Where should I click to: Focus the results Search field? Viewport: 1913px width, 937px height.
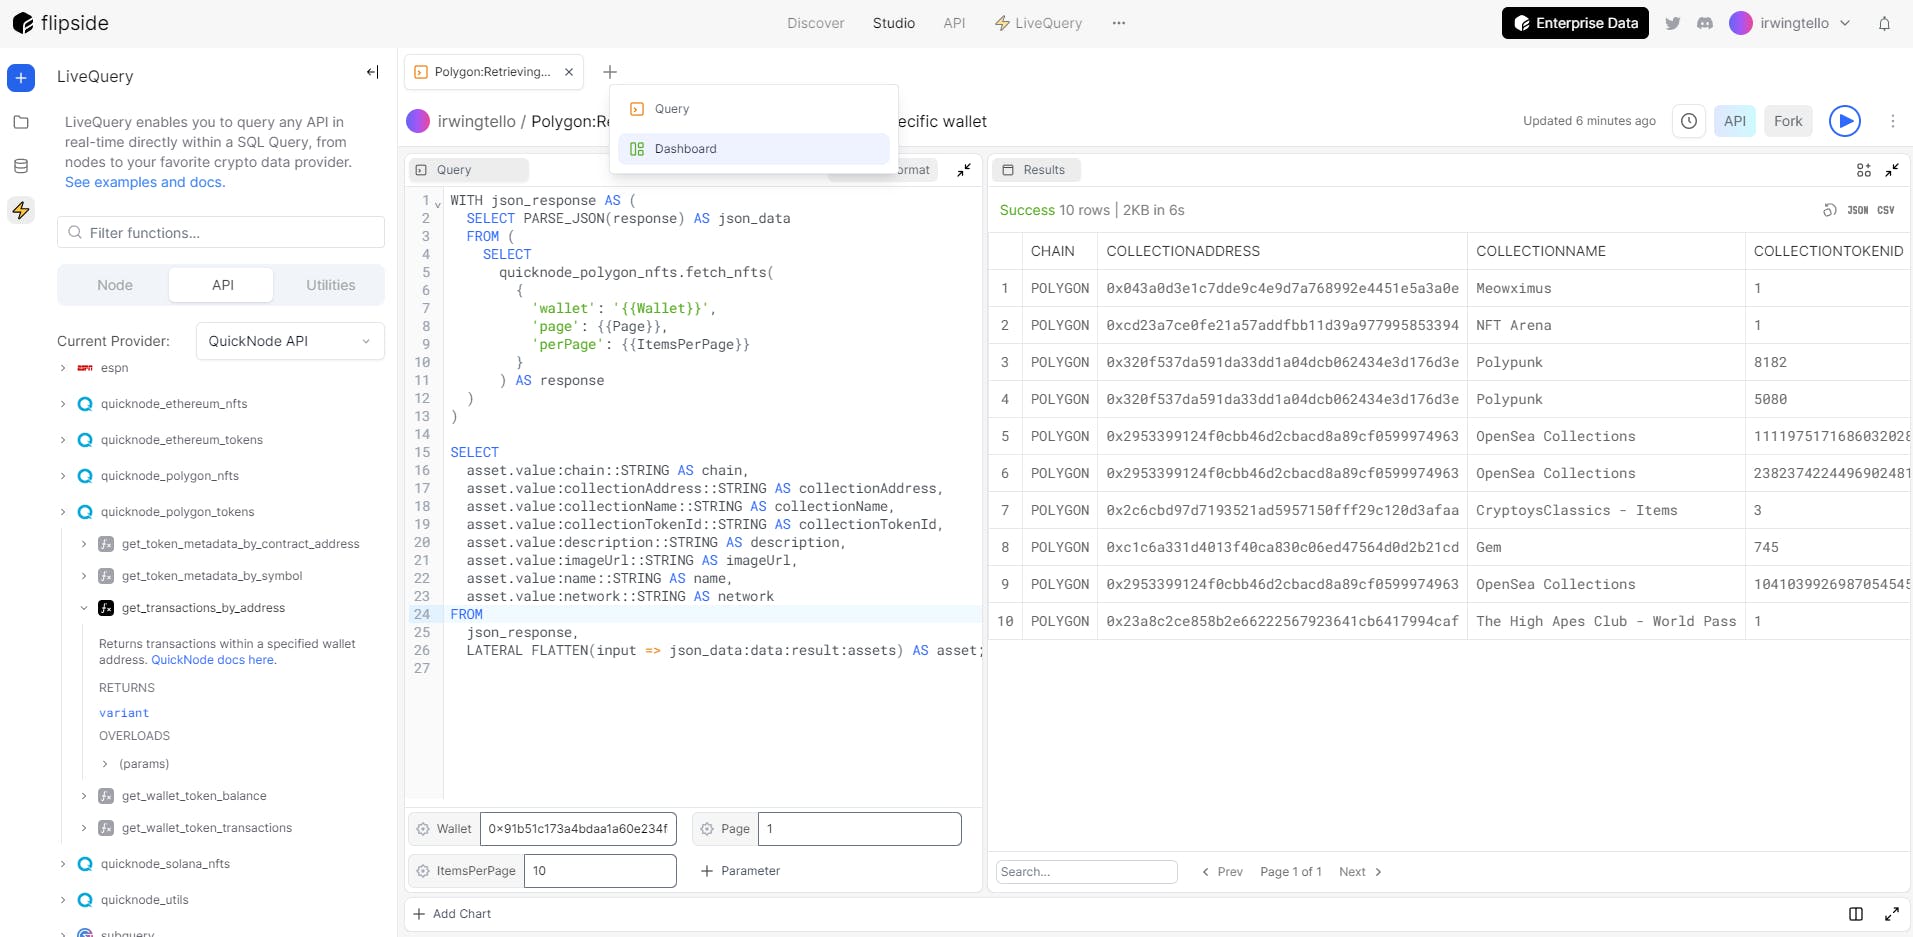point(1086,872)
